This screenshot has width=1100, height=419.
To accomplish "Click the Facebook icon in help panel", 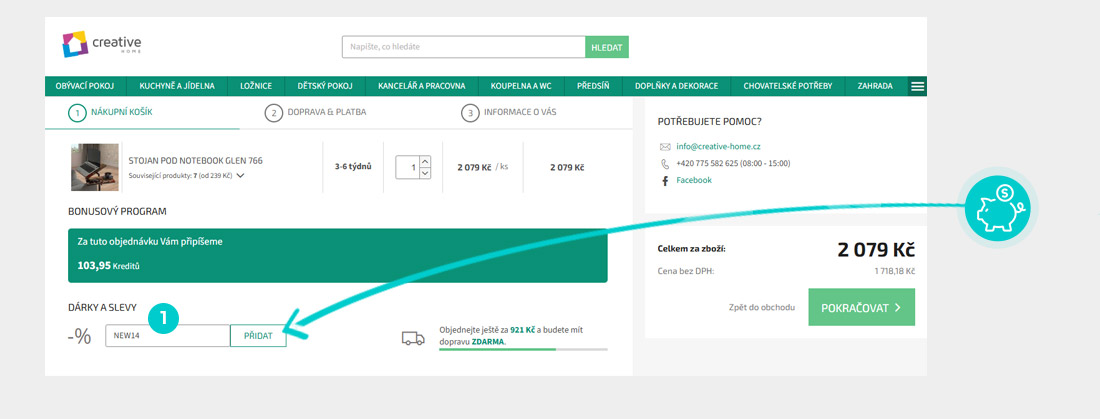I will pos(665,181).
